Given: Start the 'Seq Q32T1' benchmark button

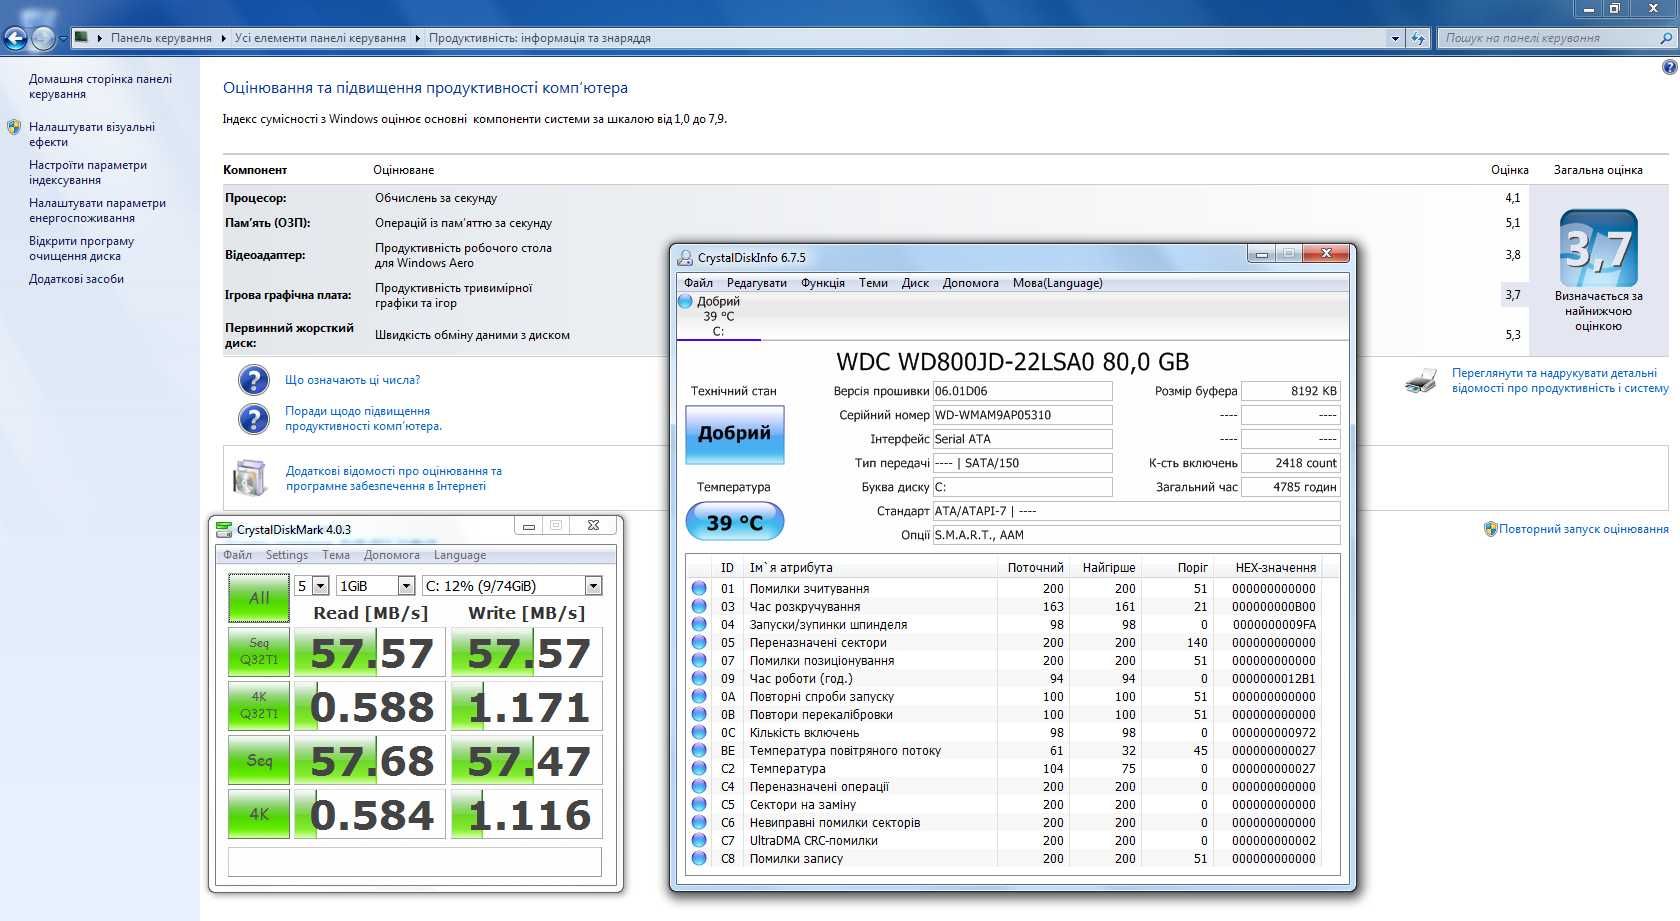Looking at the screenshot, I should pos(259,651).
